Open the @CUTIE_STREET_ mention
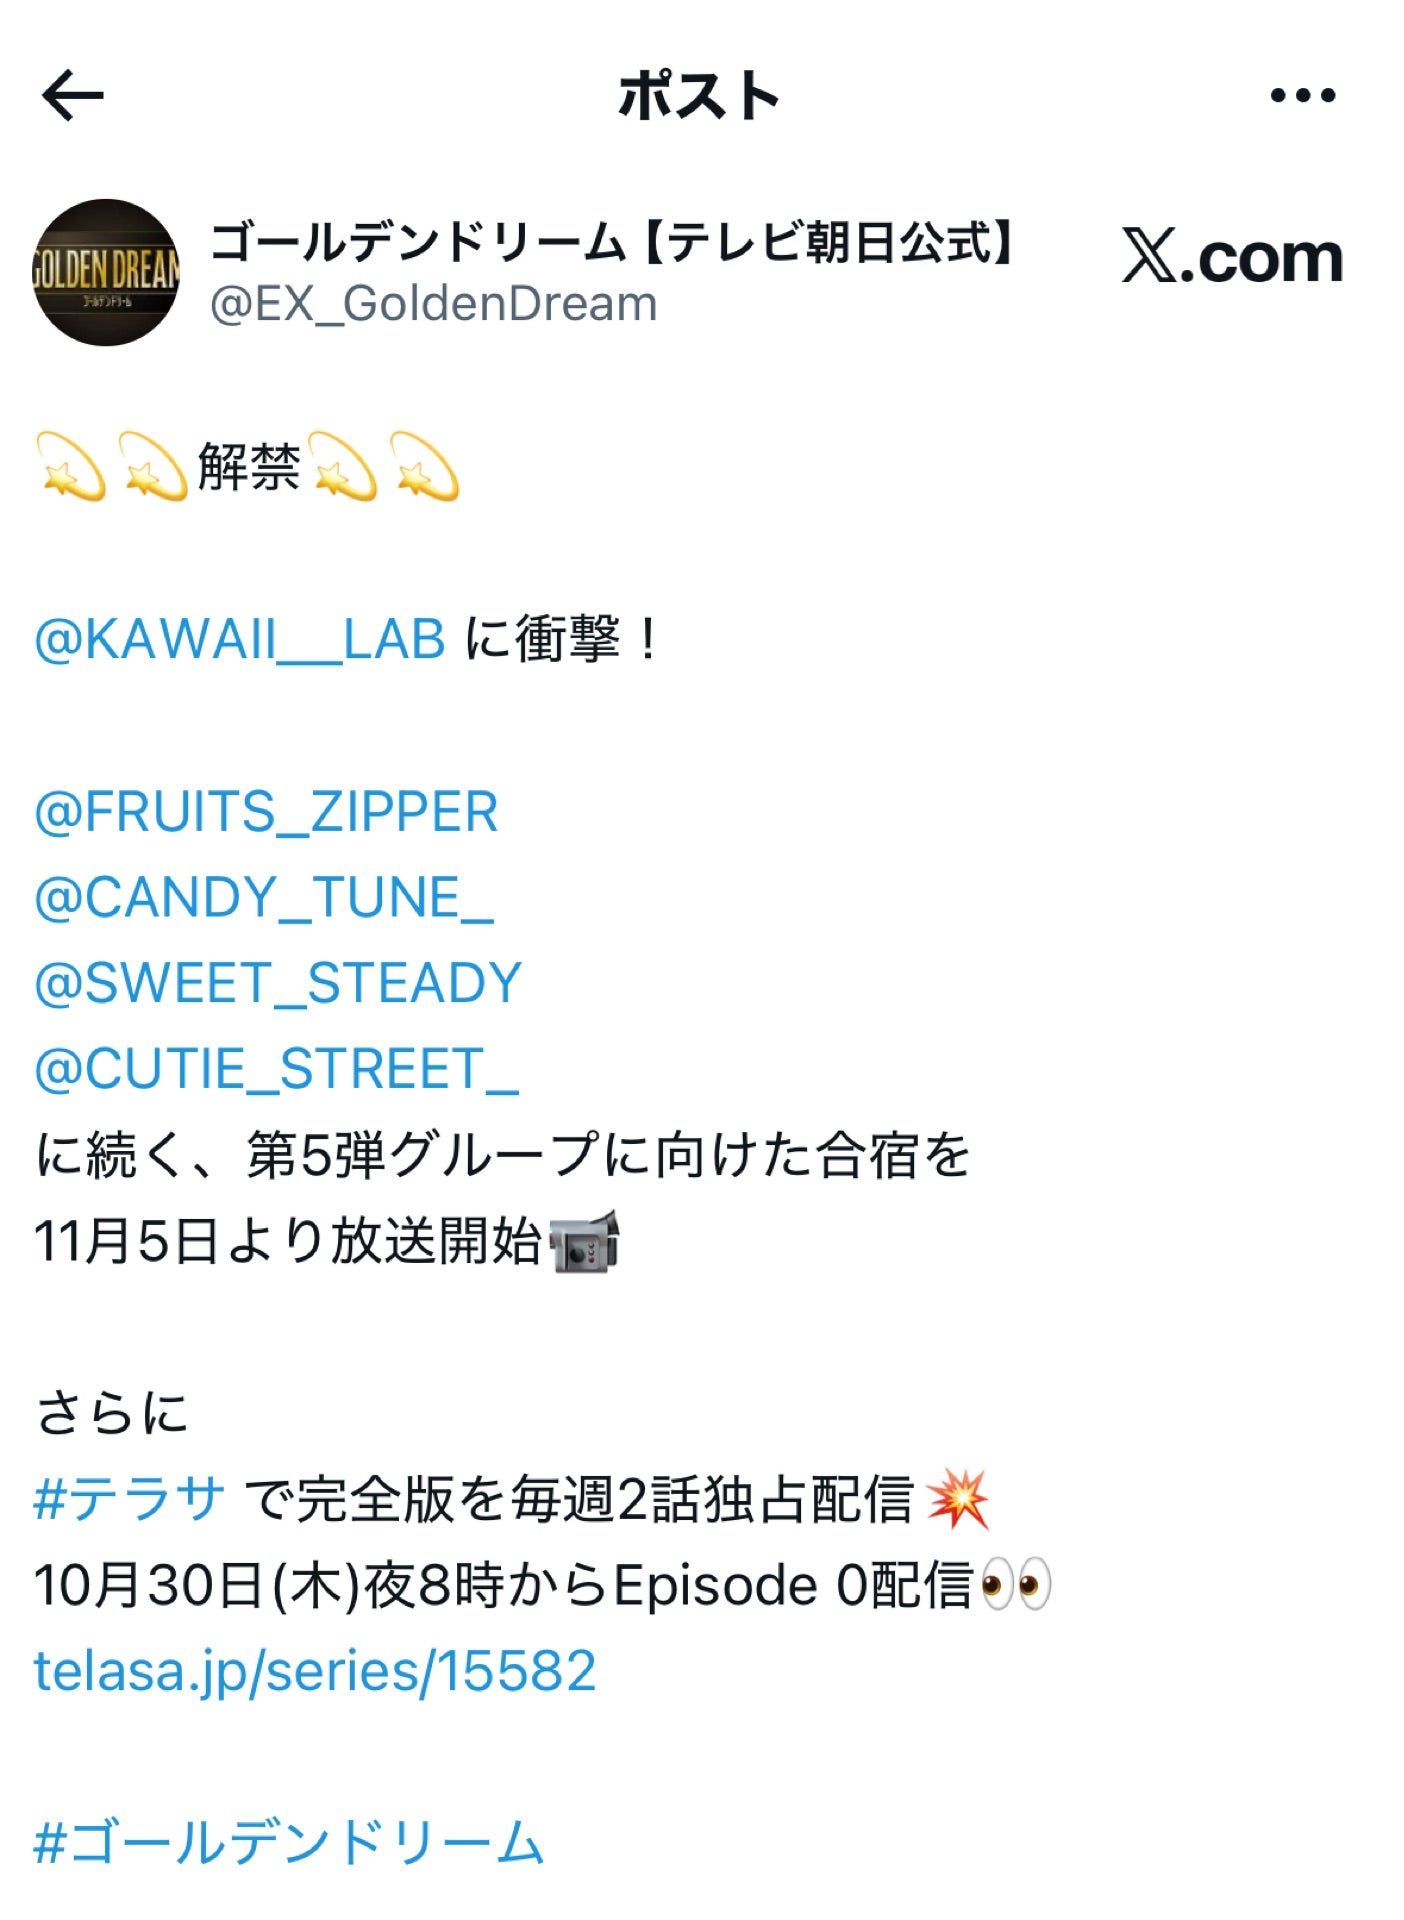Viewport: 1404px width, 1920px height. click(x=277, y=1069)
